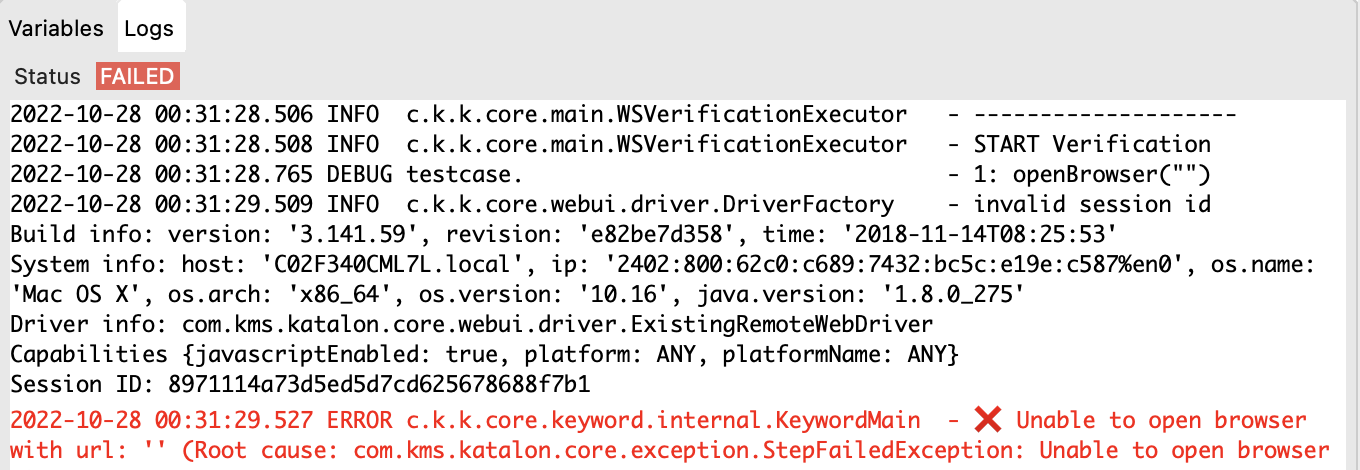The width and height of the screenshot is (1360, 470).
Task: Click the Status label
Action: (x=47, y=76)
